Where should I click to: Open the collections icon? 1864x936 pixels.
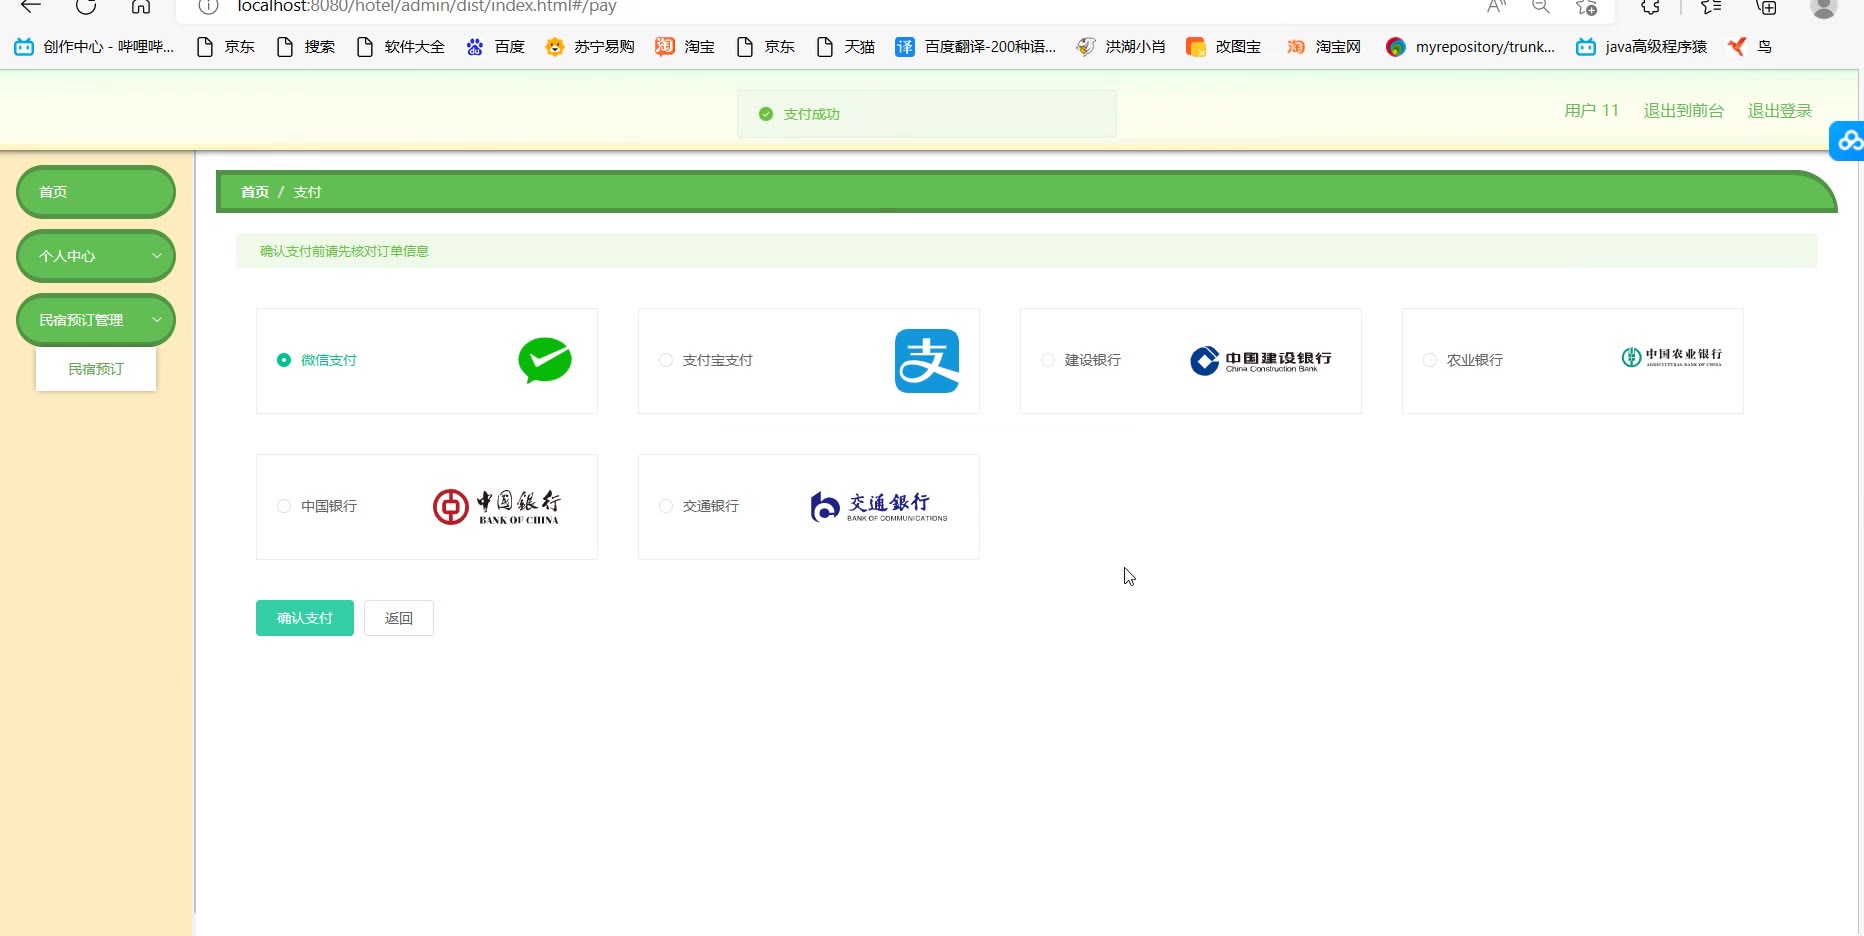point(1767,7)
